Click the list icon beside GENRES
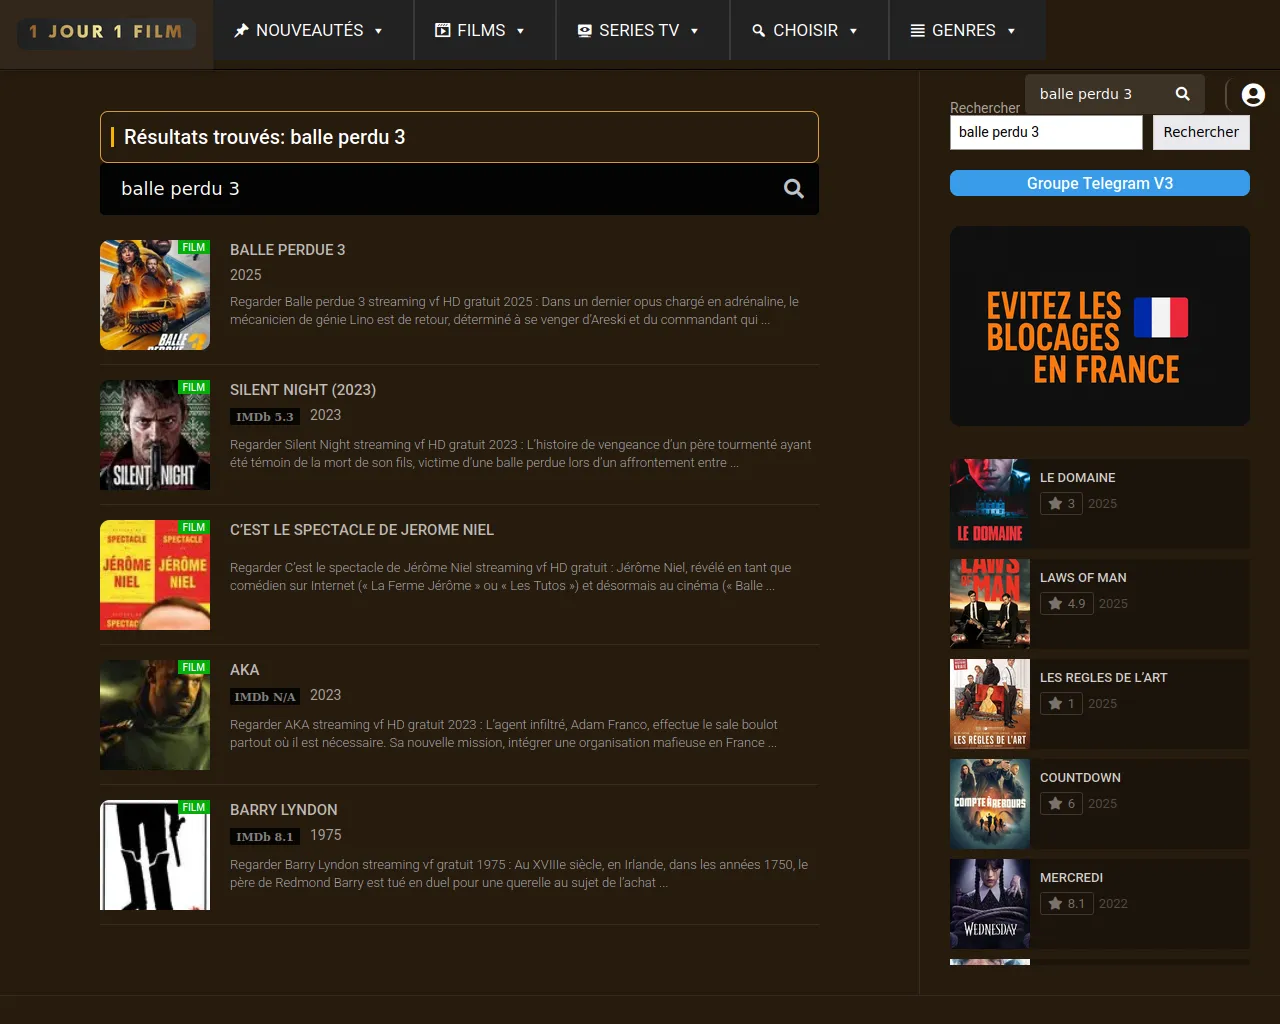 [x=917, y=31]
